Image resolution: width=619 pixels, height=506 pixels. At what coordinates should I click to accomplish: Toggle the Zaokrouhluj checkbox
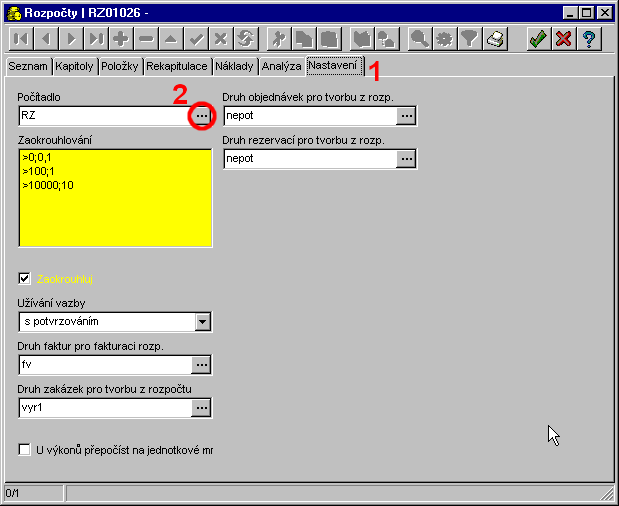coord(25,278)
